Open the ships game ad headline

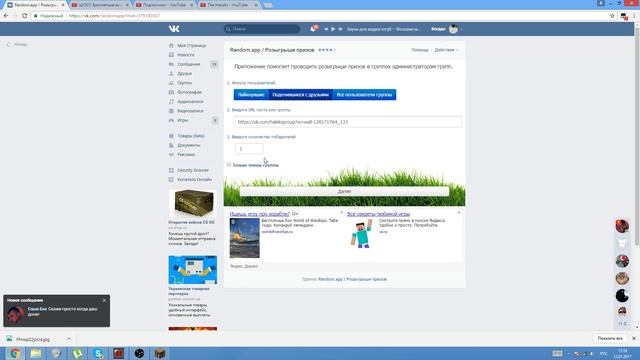click(260, 214)
